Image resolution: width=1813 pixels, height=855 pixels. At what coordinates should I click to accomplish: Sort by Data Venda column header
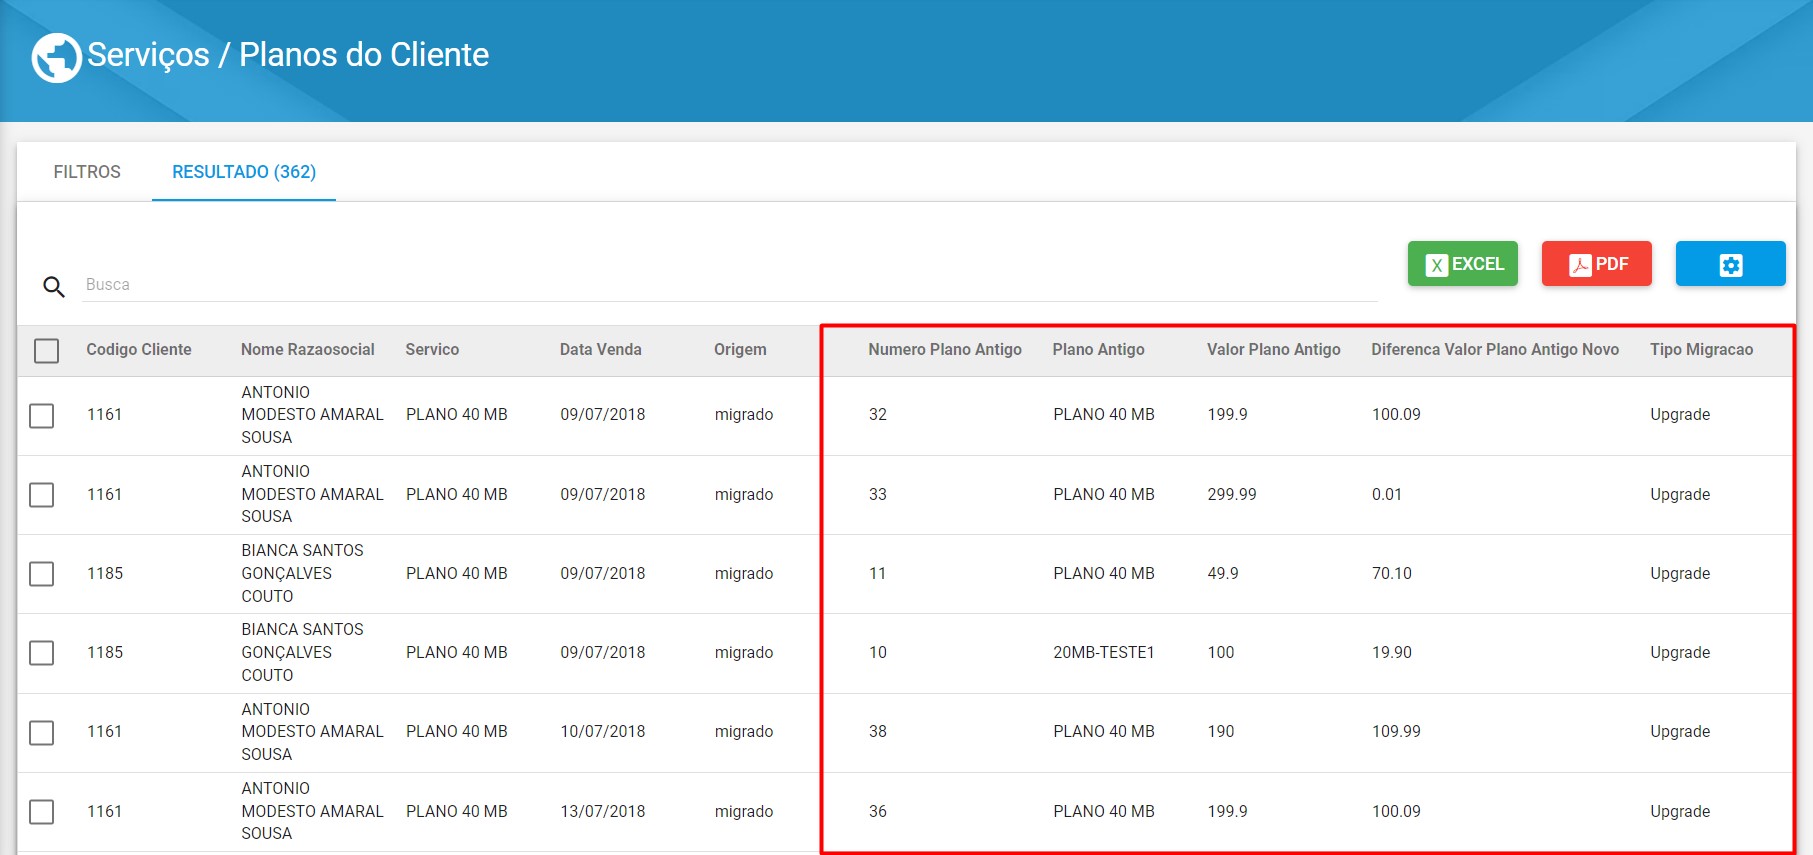[x=601, y=350]
